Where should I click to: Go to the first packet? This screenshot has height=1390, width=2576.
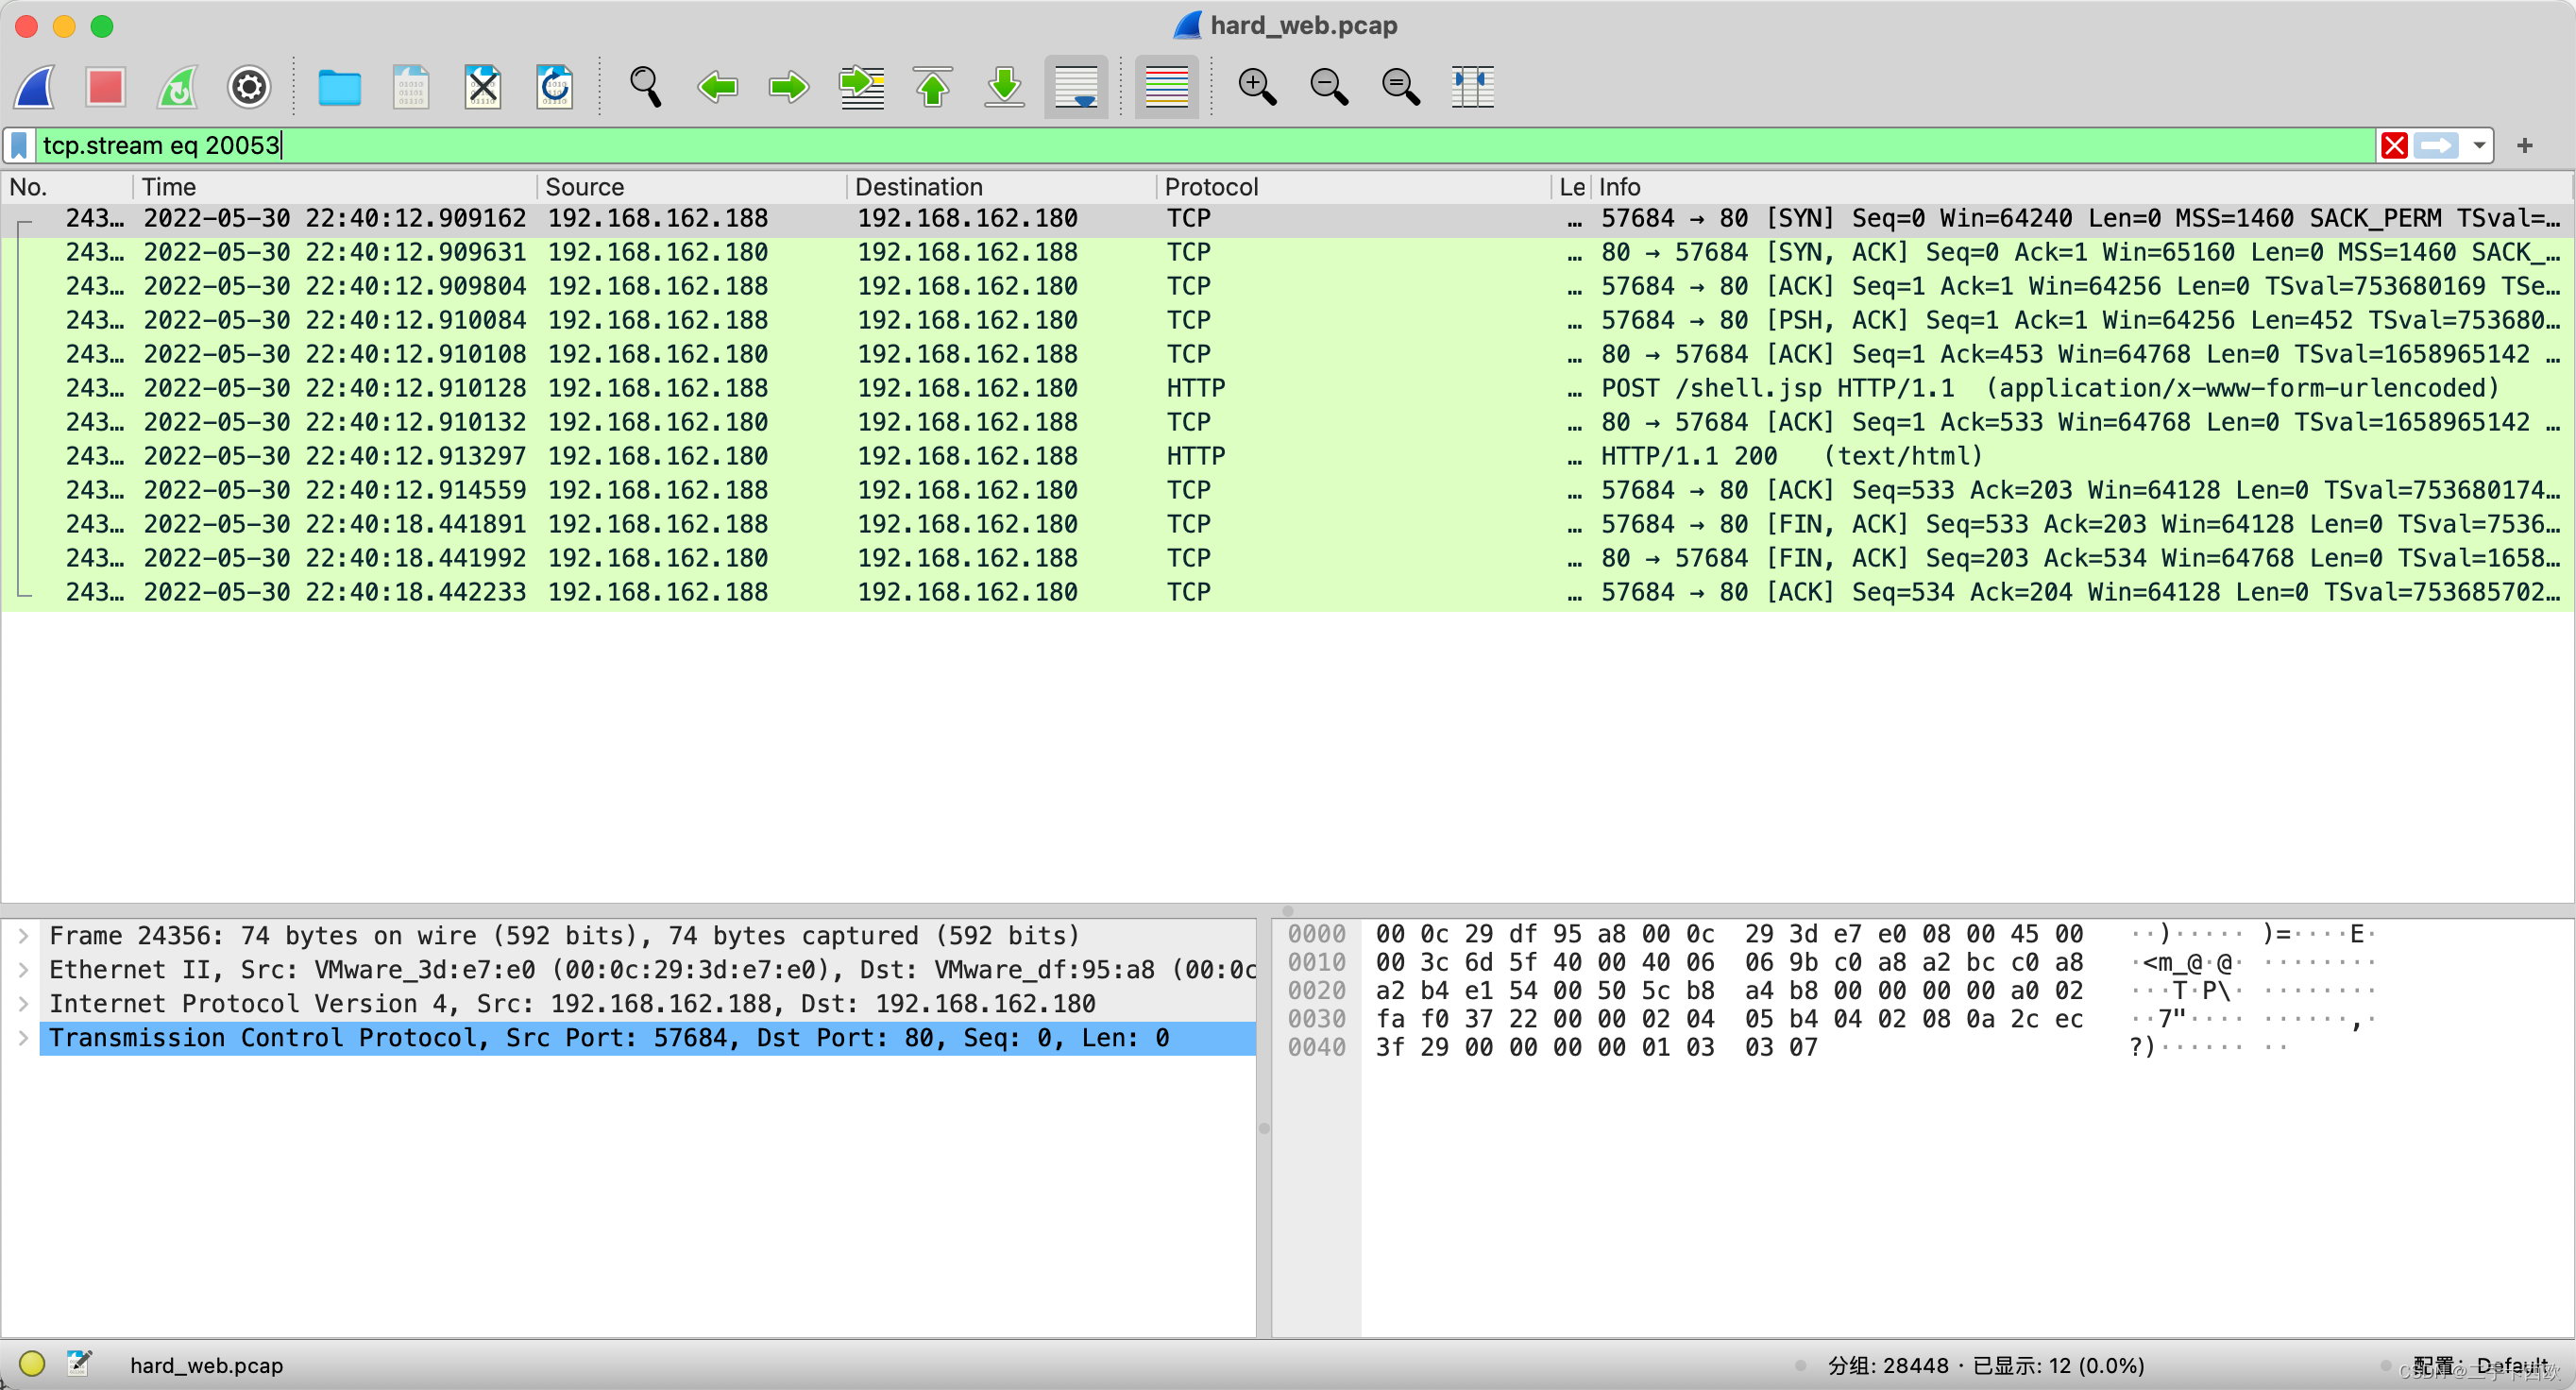coord(932,87)
